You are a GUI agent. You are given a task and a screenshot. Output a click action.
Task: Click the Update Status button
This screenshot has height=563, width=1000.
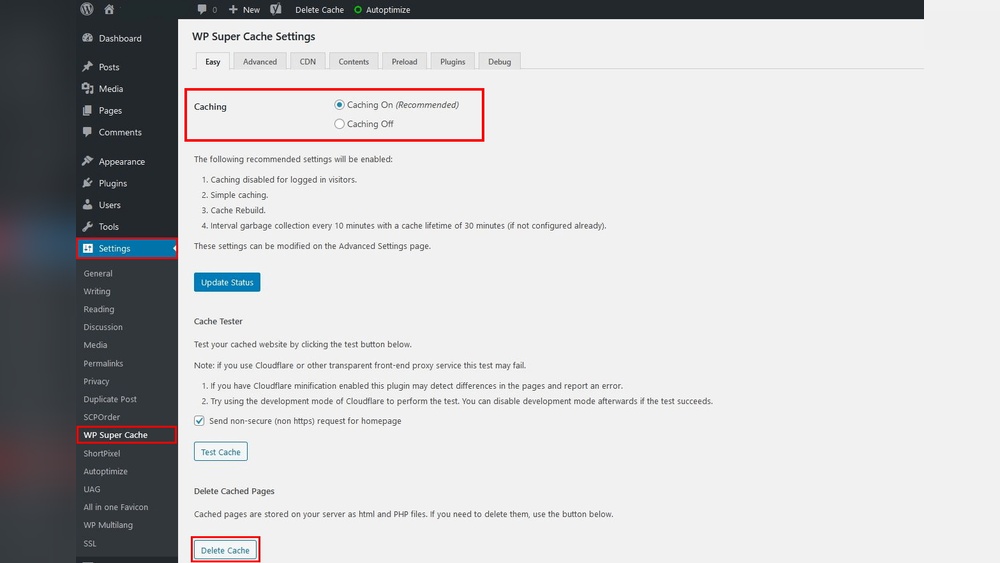pyautogui.click(x=227, y=282)
